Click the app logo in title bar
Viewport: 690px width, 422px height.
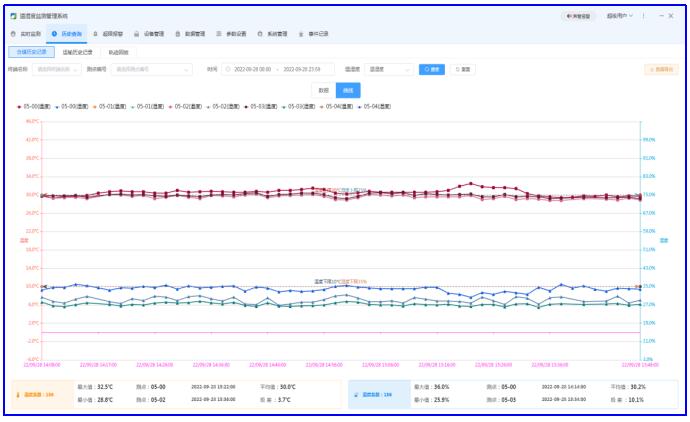[x=13, y=16]
